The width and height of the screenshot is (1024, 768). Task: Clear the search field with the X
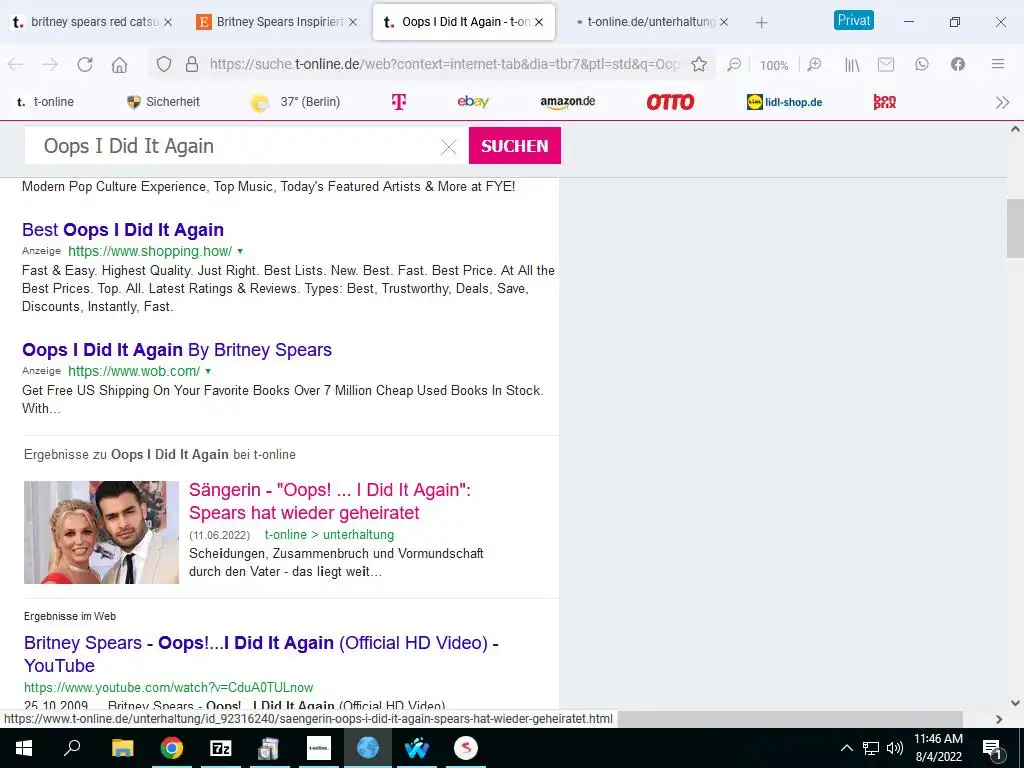(449, 147)
